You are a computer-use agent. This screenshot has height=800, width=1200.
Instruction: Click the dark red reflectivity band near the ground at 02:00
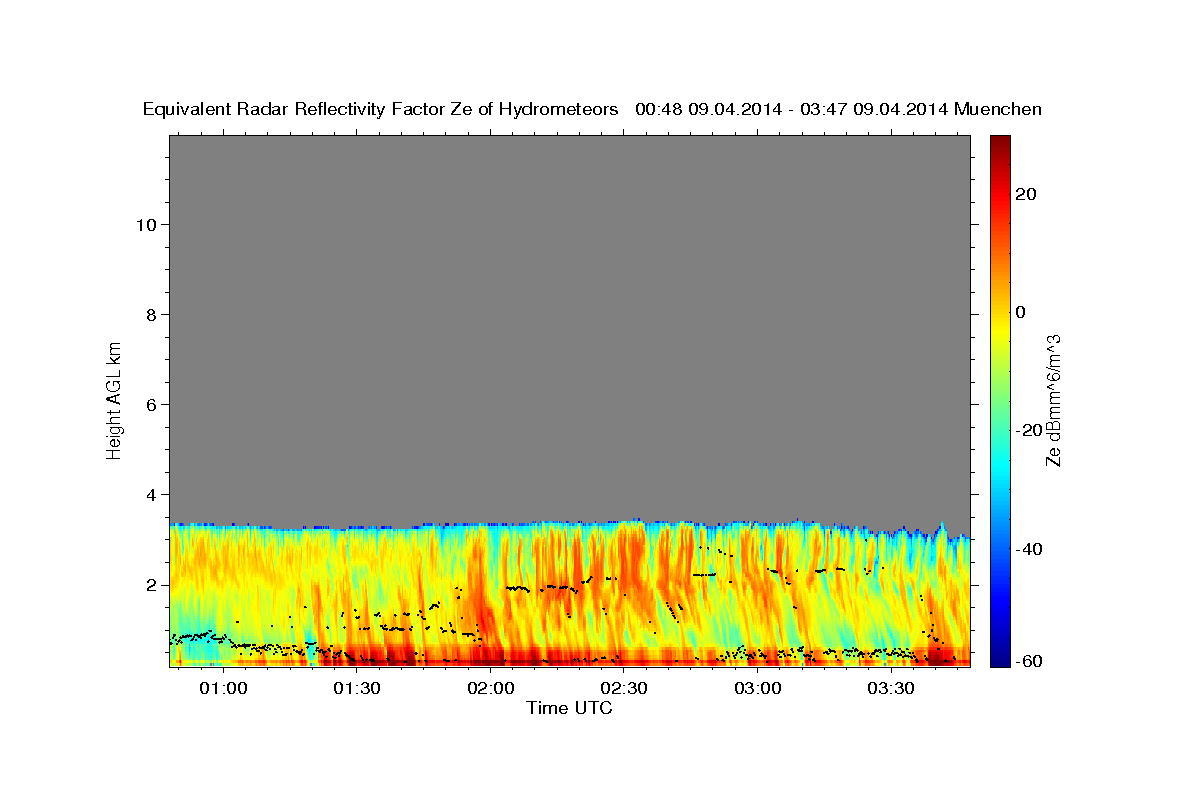click(x=491, y=657)
